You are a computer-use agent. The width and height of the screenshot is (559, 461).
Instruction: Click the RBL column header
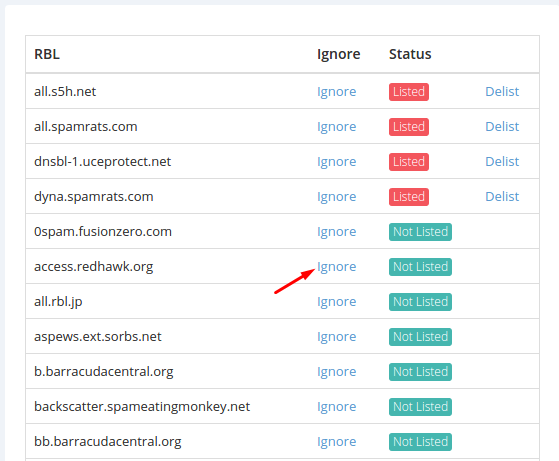[x=47, y=54]
